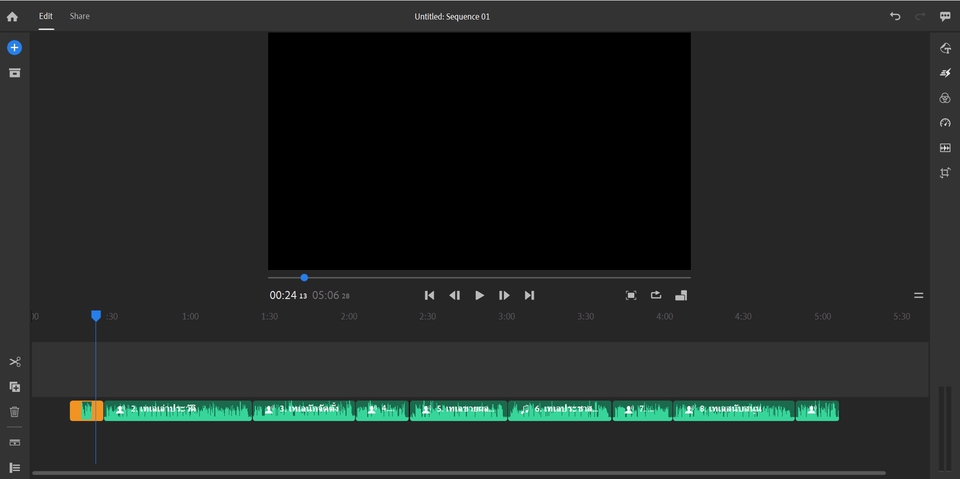
Task: Undo the last action
Action: [x=895, y=17]
